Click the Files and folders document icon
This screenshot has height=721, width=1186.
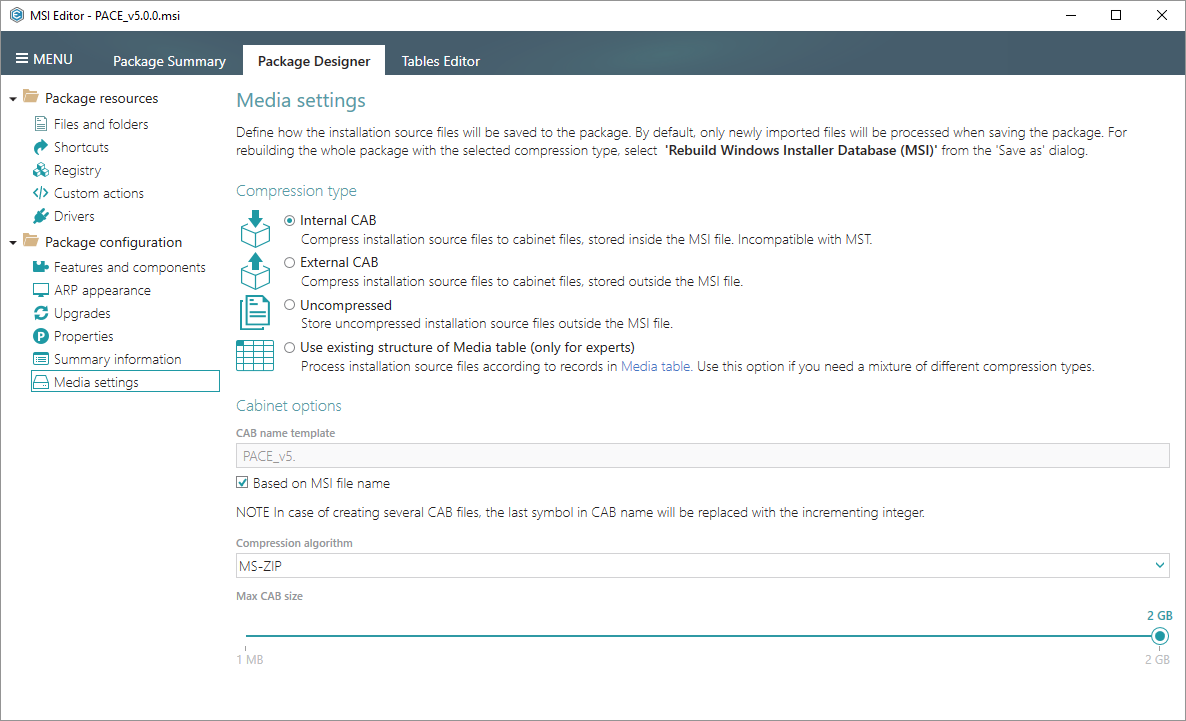coord(41,123)
